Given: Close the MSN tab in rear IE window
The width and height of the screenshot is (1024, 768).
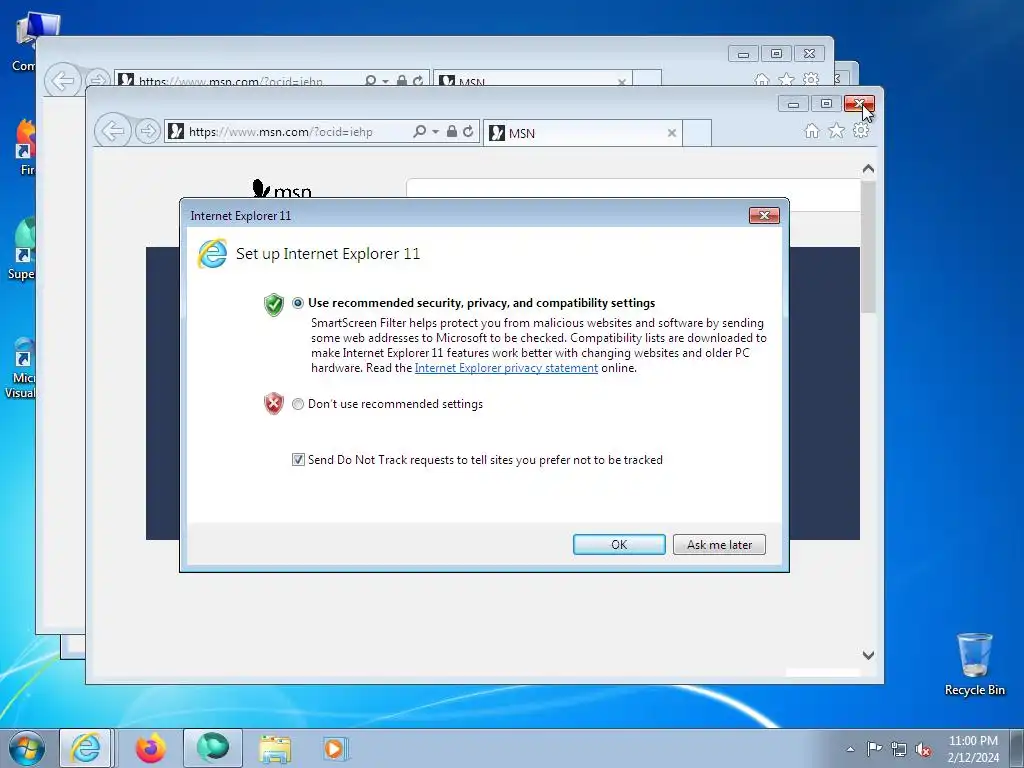Looking at the screenshot, I should coord(622,82).
